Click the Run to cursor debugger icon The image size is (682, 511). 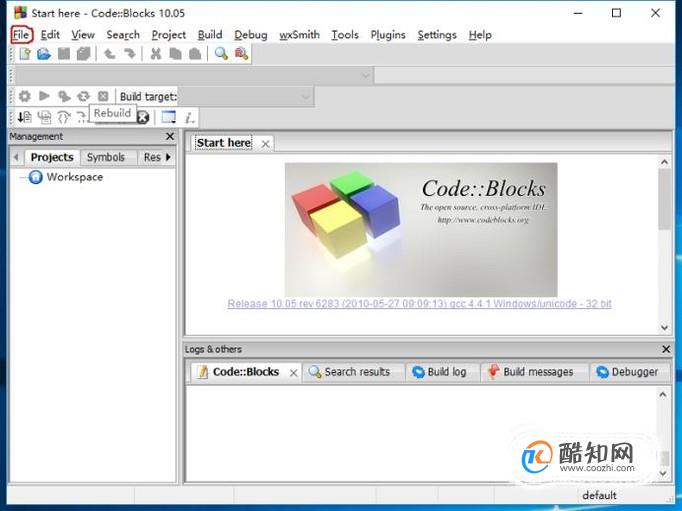[25, 117]
